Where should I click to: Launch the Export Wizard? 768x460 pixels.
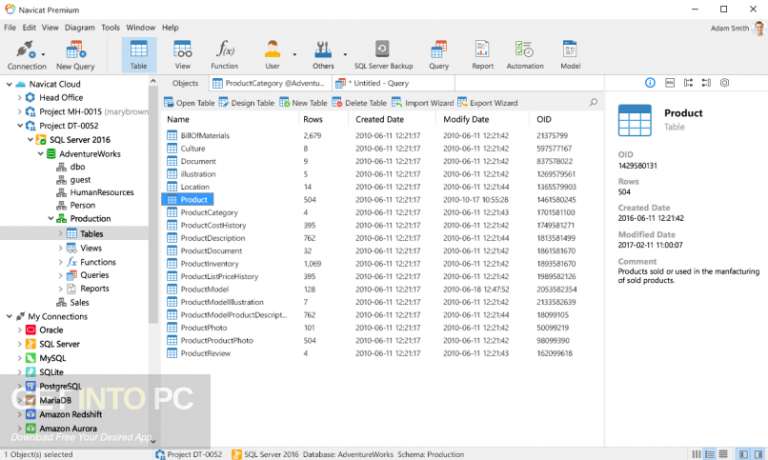(488, 103)
